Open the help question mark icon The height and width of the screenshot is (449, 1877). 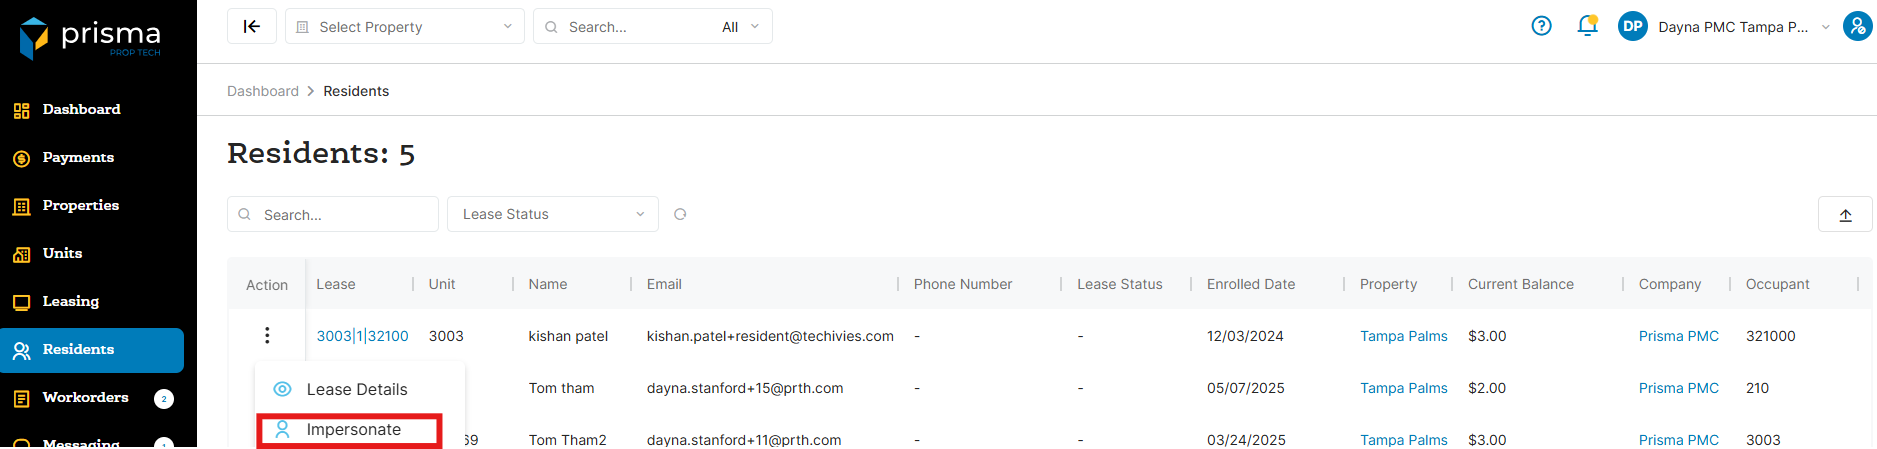(x=1541, y=26)
